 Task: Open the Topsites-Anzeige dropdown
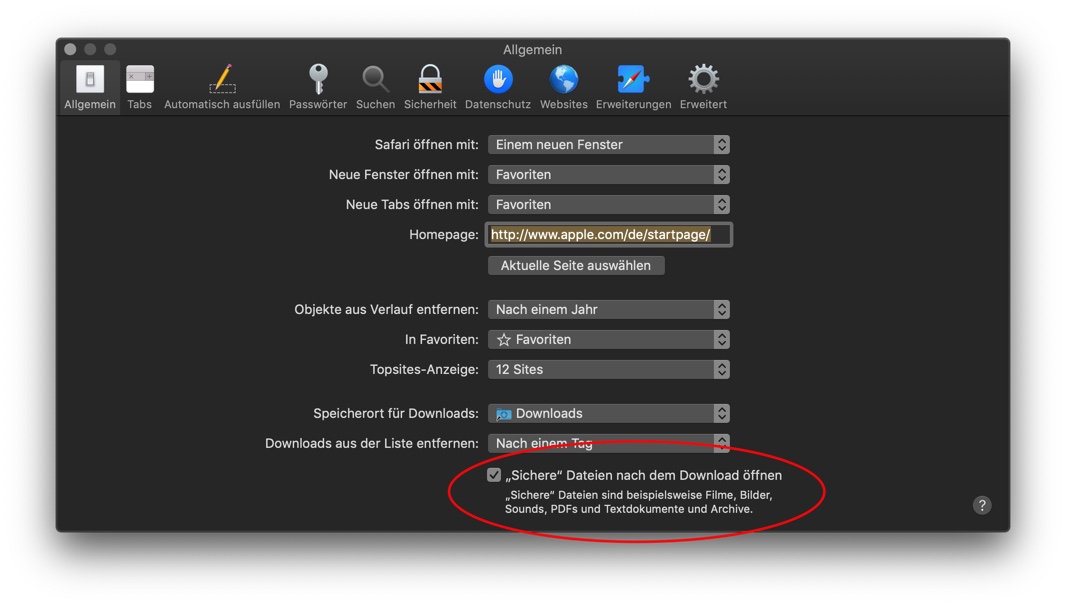608,370
